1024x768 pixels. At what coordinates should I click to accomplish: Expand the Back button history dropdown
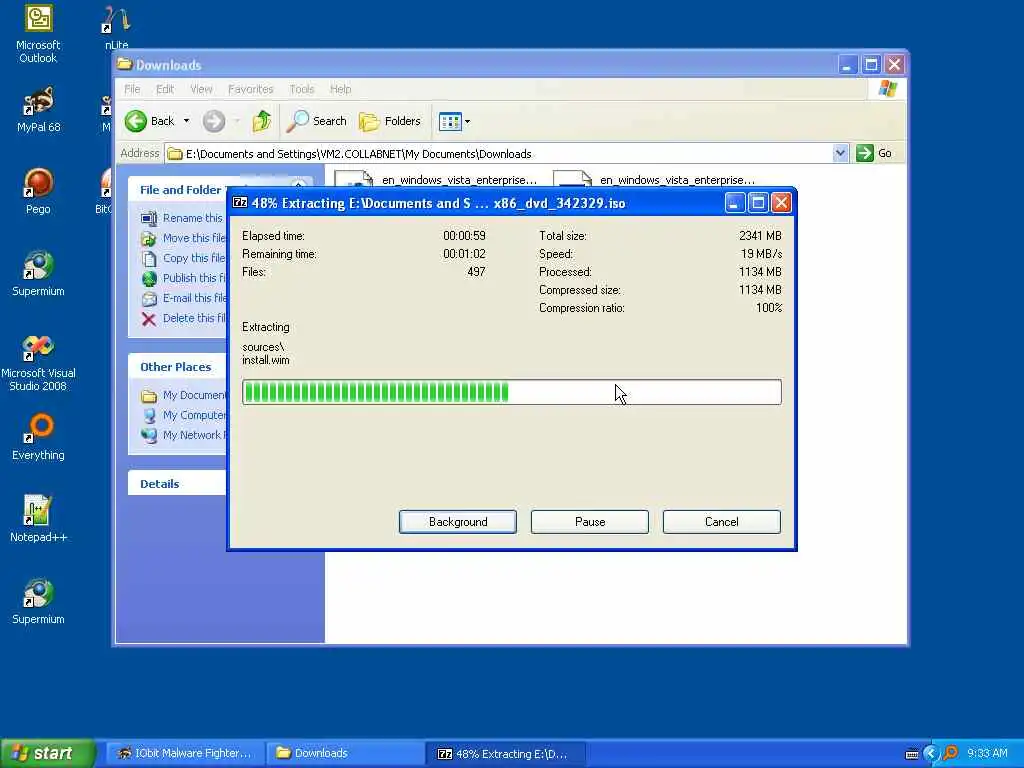point(186,121)
